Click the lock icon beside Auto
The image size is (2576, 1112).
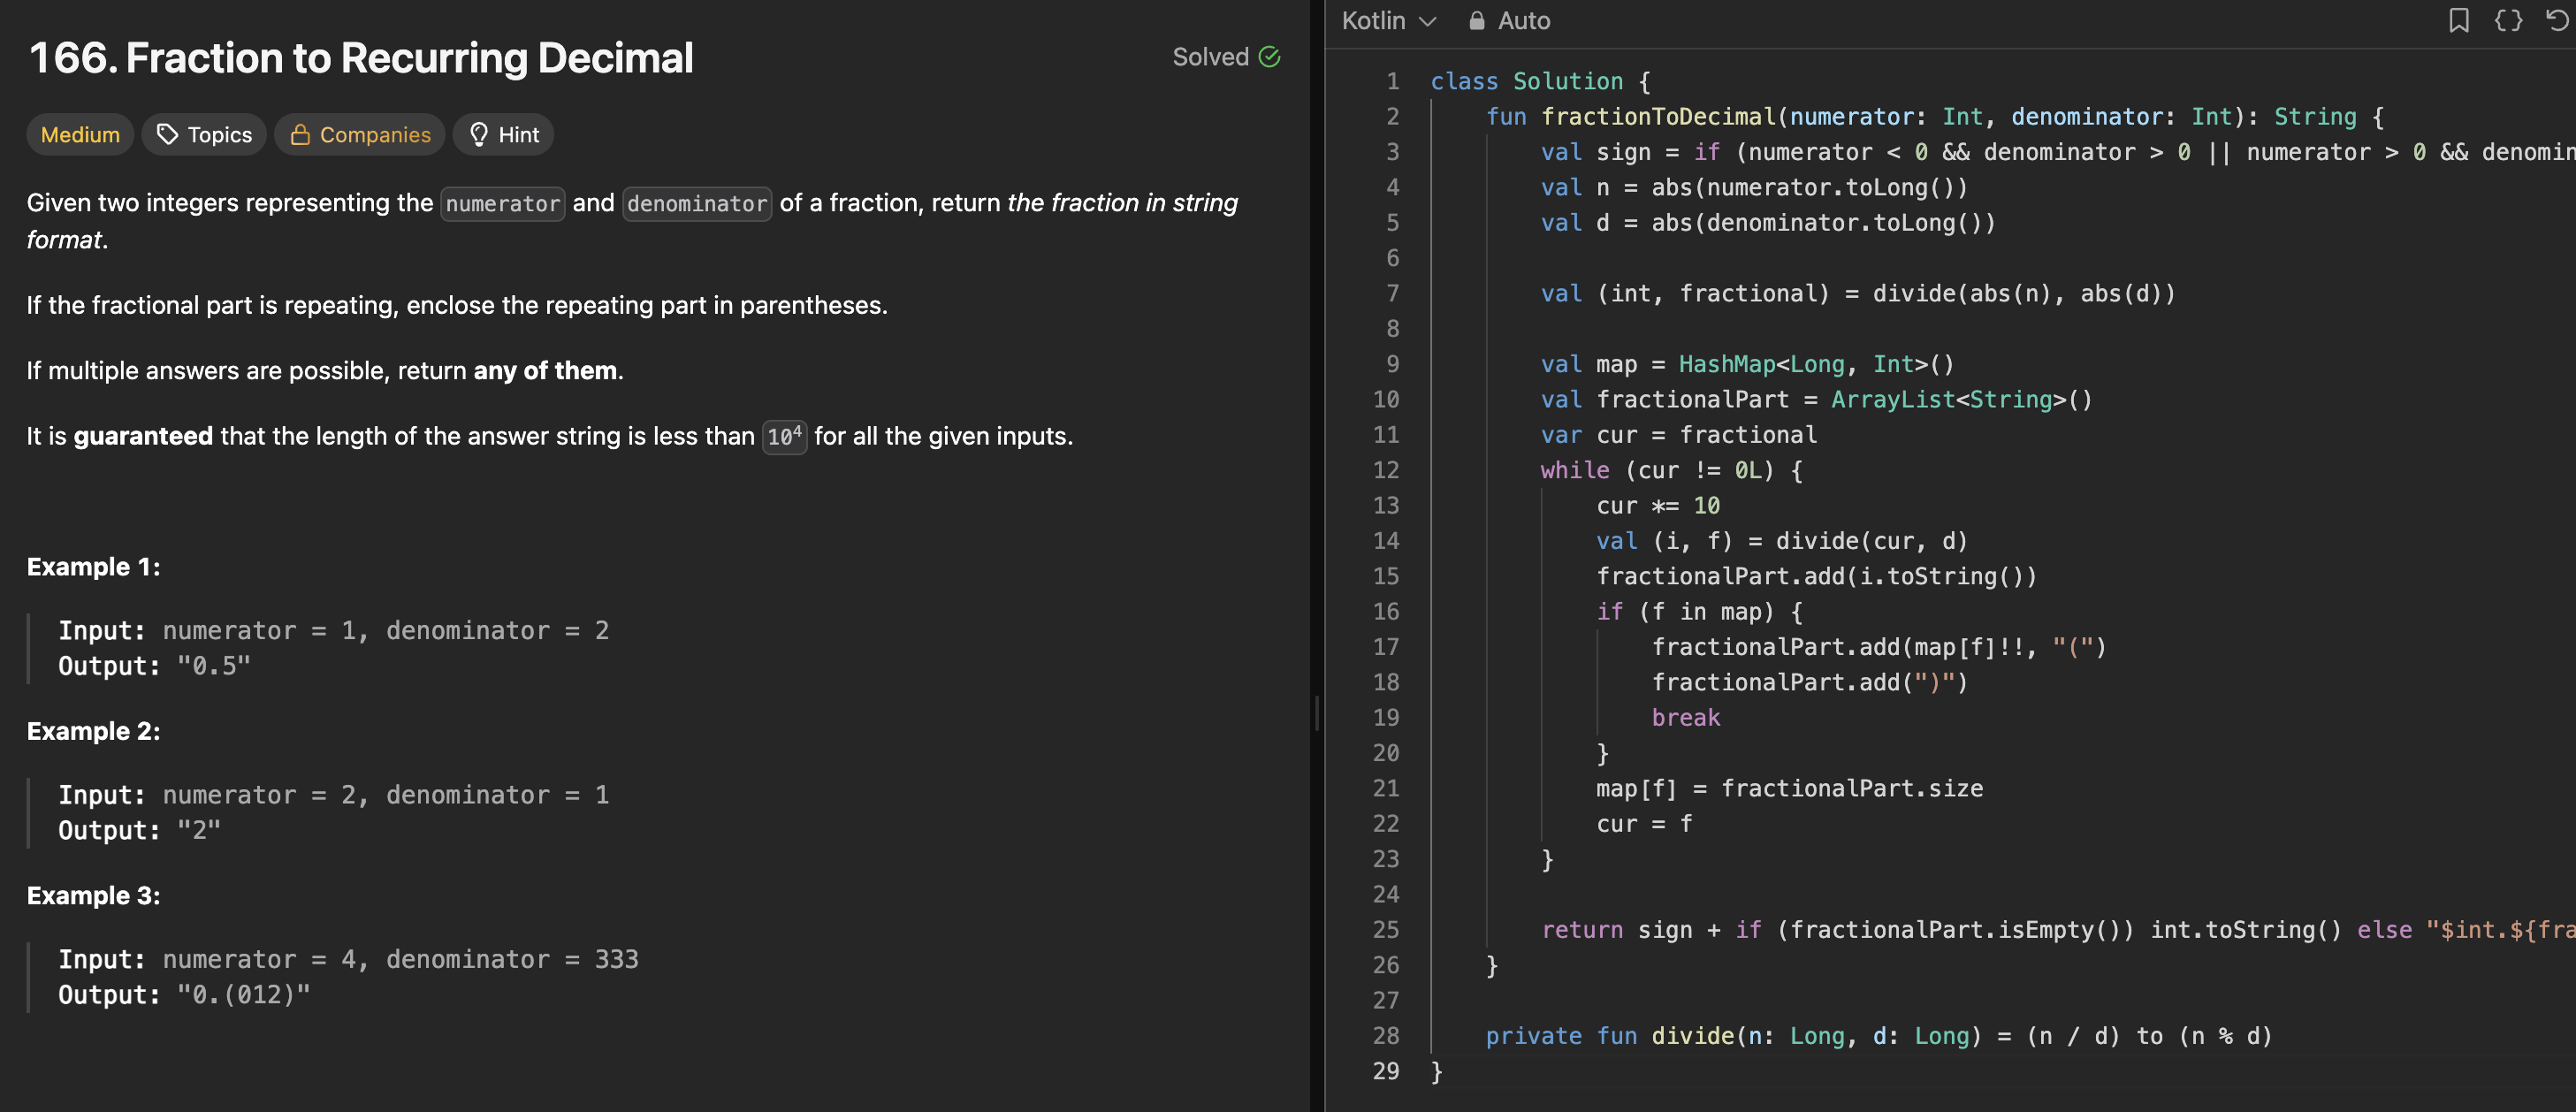tap(1476, 21)
